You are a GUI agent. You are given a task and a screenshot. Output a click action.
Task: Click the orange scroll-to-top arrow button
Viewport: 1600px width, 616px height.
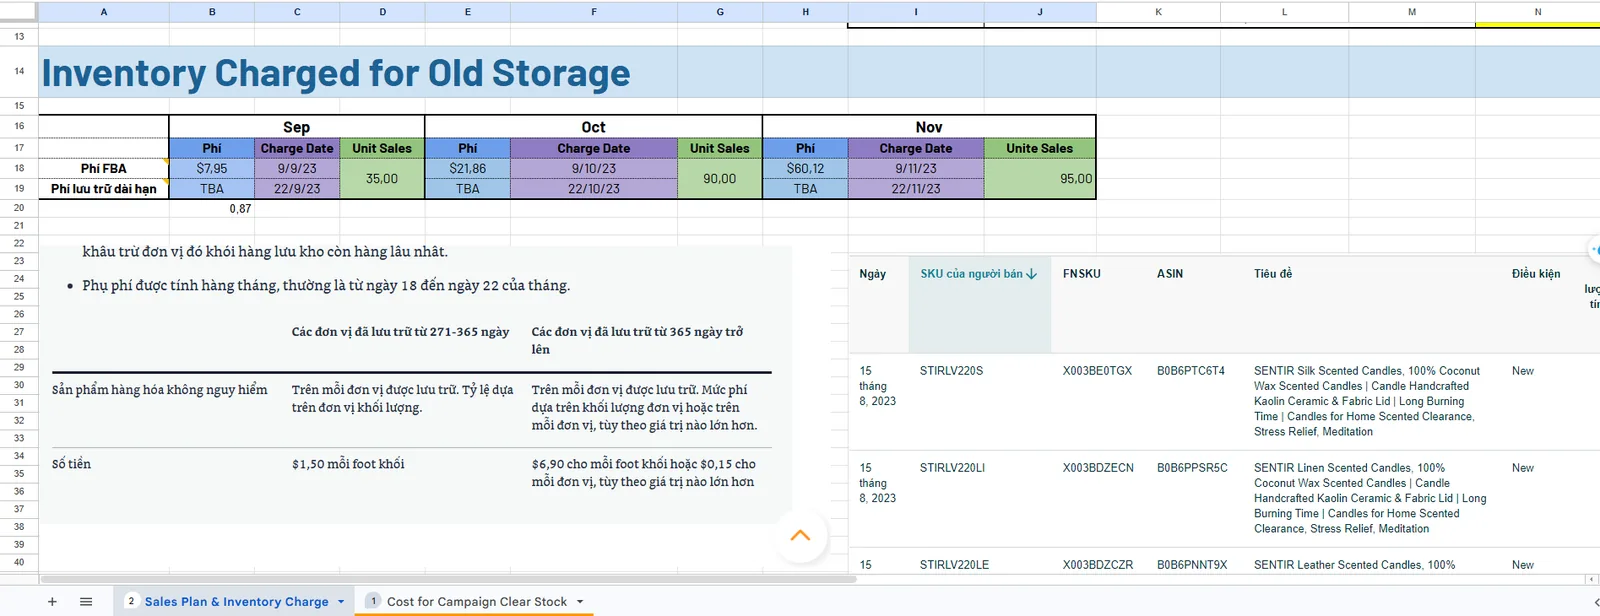[x=800, y=535]
